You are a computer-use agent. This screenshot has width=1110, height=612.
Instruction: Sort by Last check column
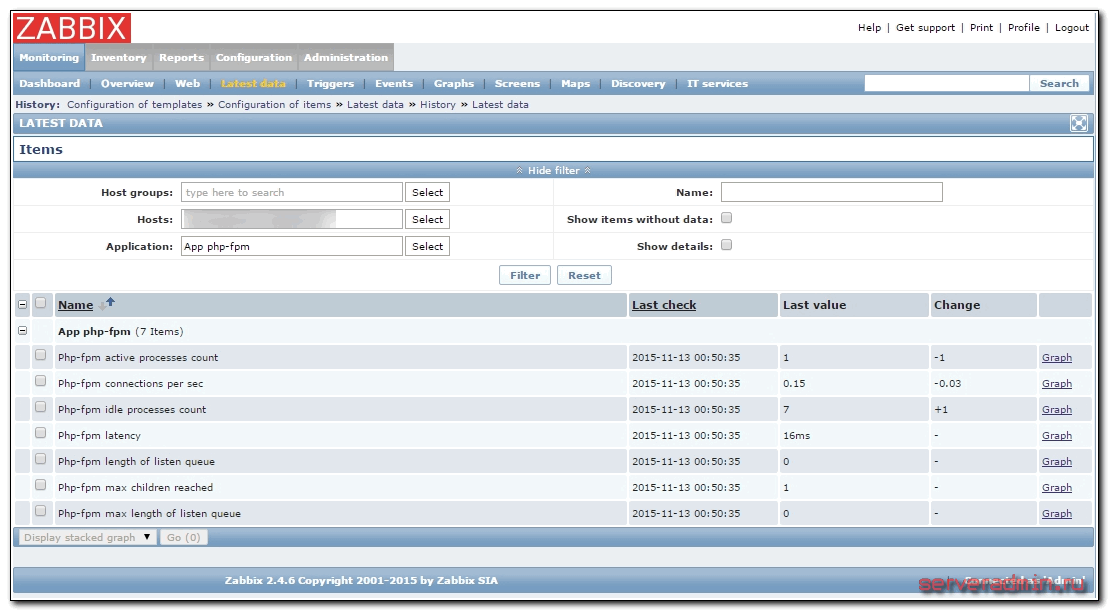[x=664, y=305]
